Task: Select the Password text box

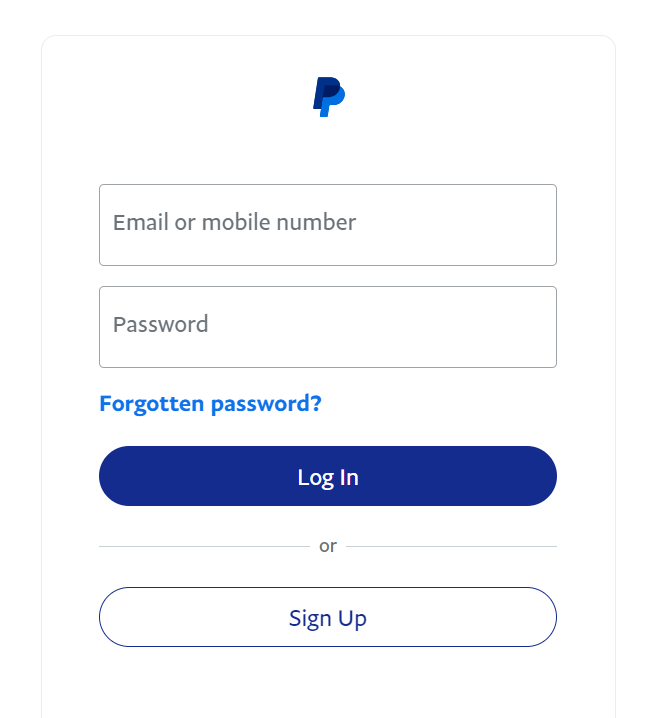Action: point(327,327)
